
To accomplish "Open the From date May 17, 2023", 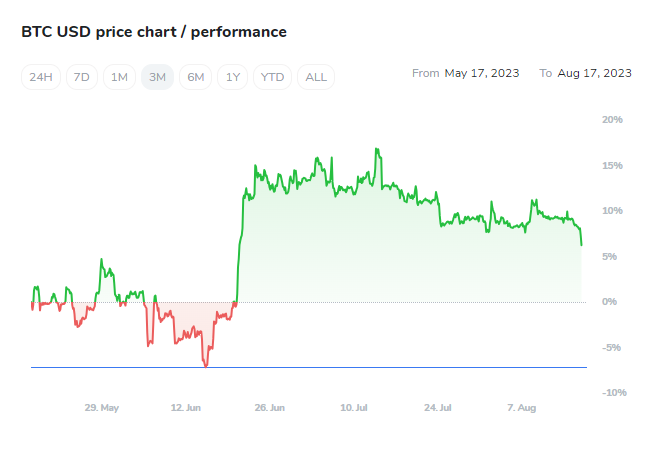I will click(x=481, y=73).
